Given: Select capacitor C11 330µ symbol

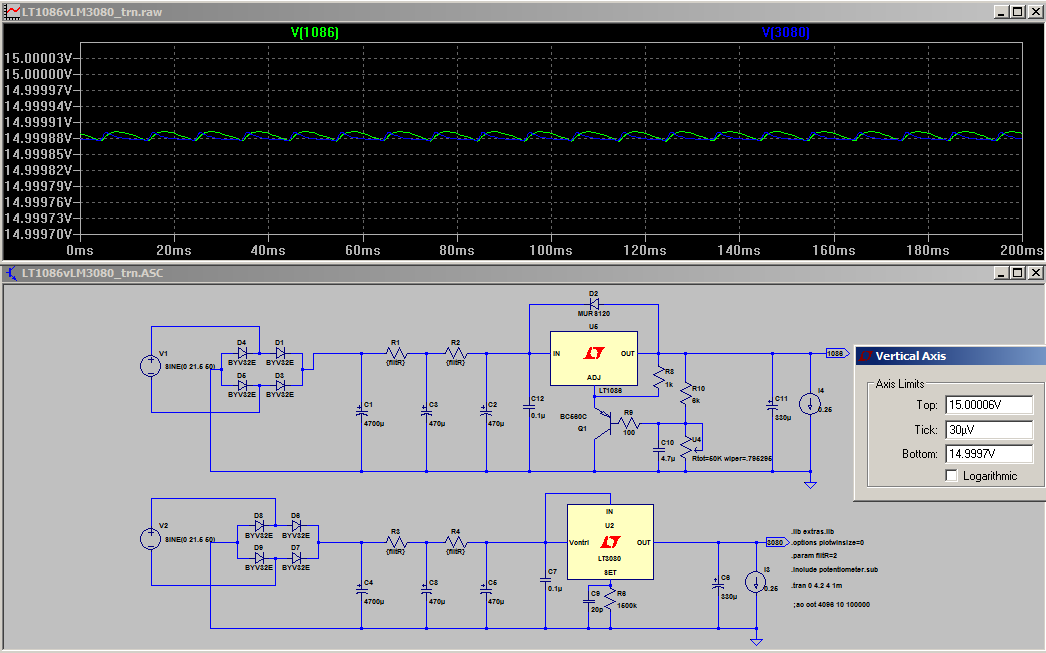Looking at the screenshot, I should pos(772,406).
